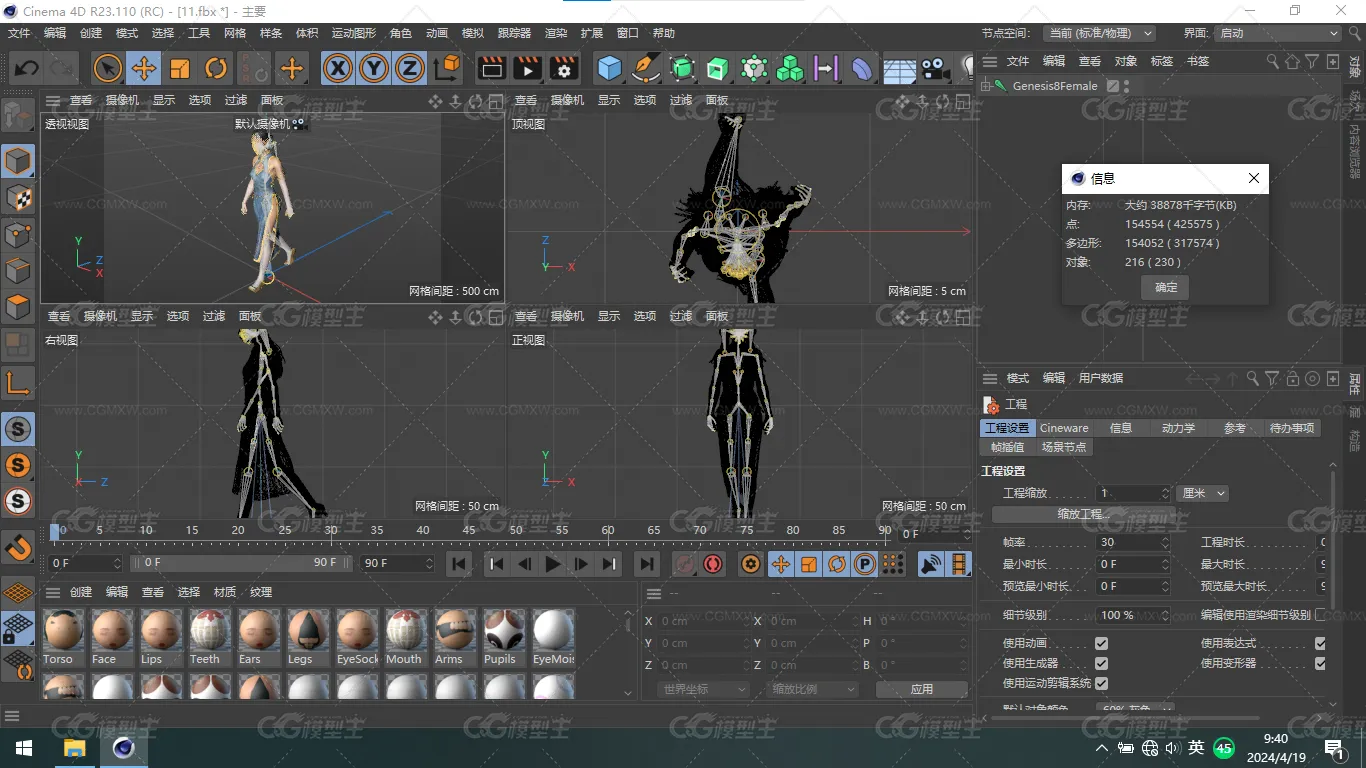The image size is (1366, 768).
Task: Activate the Rotate tool
Action: (216, 68)
